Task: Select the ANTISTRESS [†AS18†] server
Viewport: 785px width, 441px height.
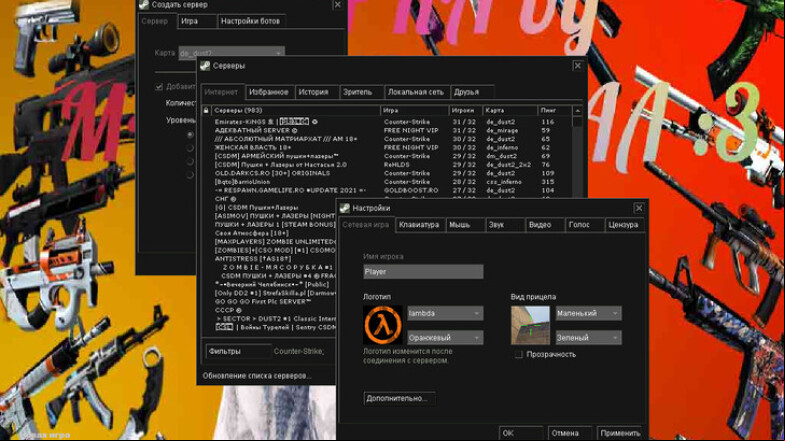Action: (x=269, y=259)
